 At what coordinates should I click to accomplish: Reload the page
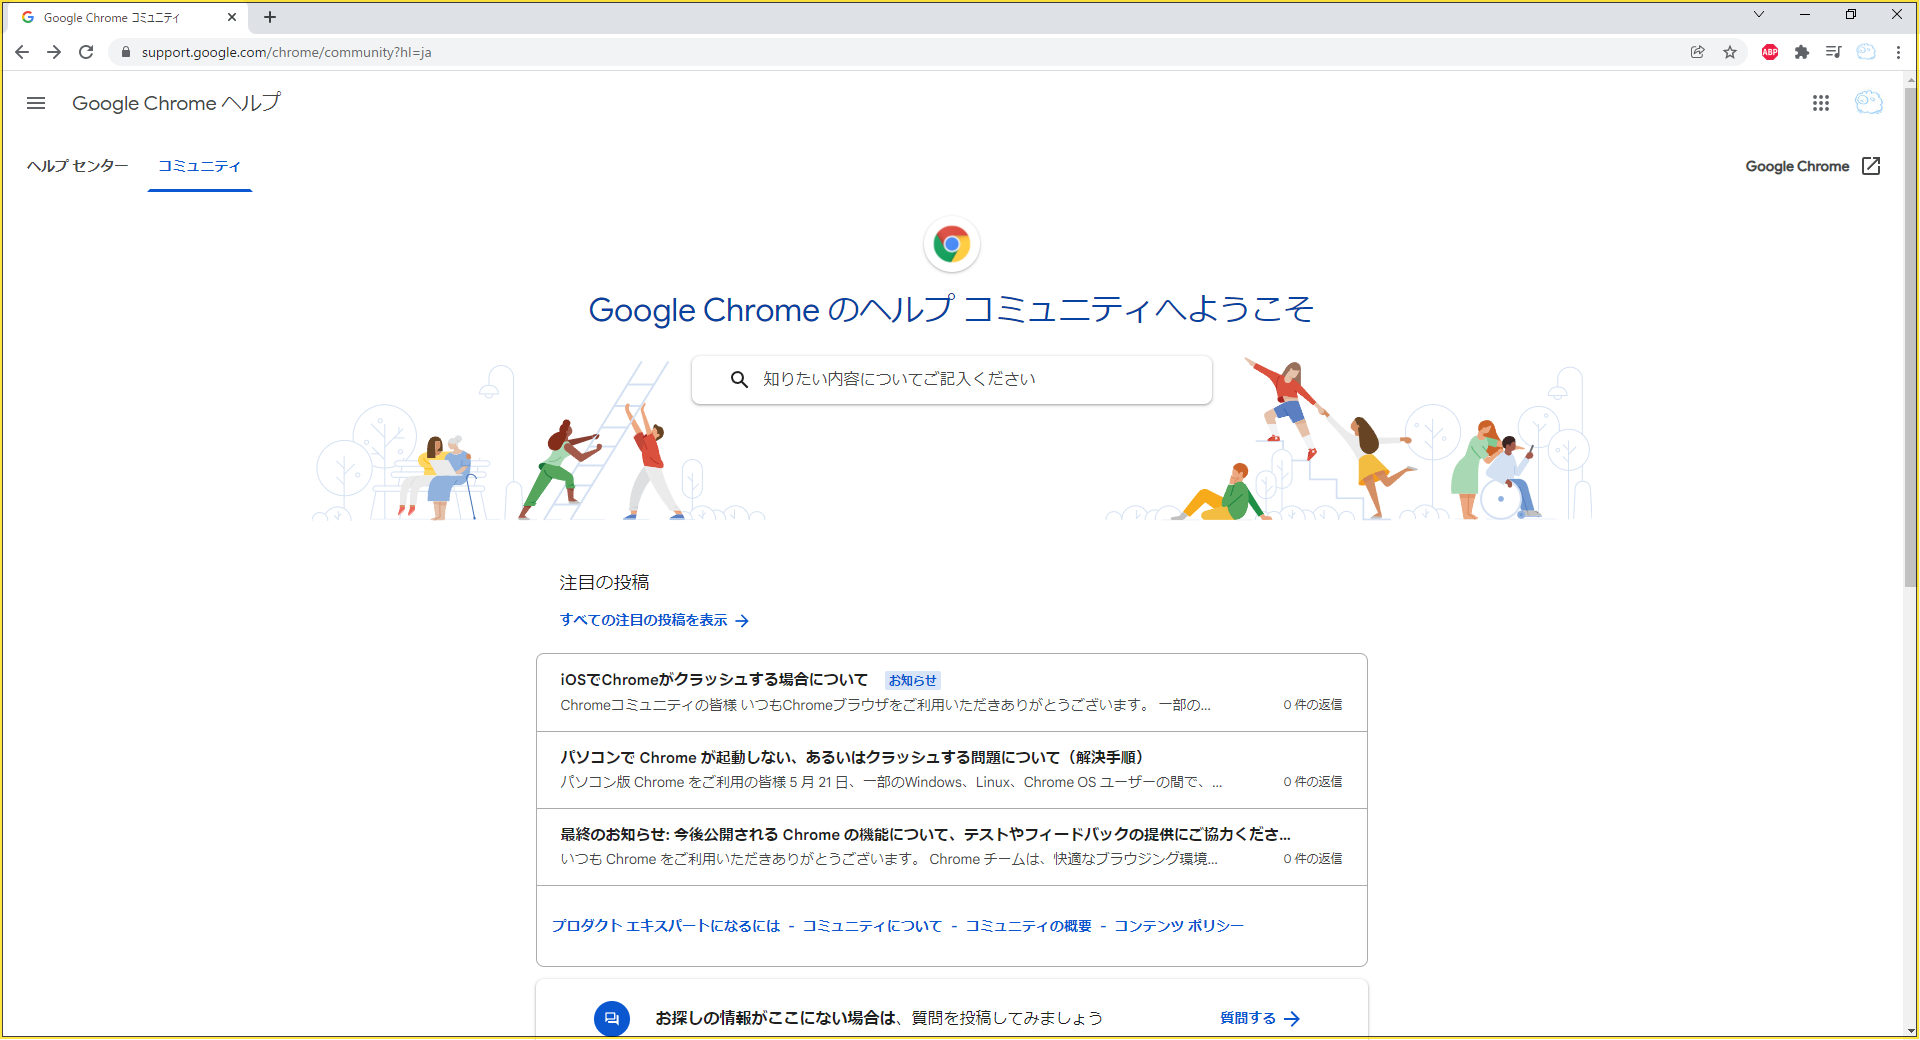click(86, 52)
